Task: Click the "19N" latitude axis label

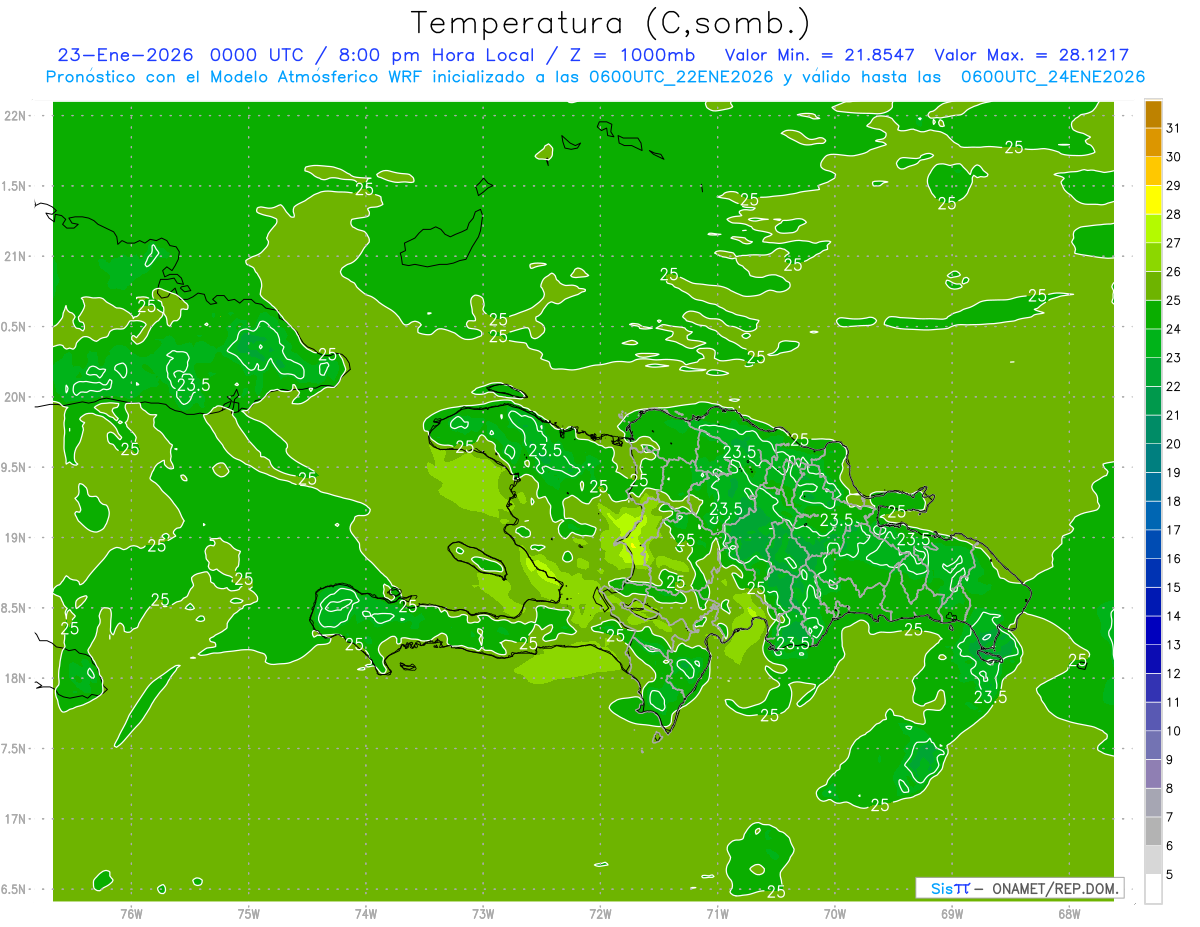Action: pos(15,538)
